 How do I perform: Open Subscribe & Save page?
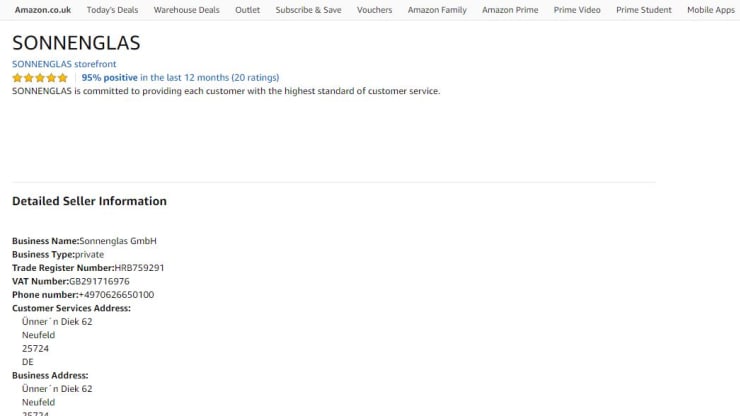[308, 10]
